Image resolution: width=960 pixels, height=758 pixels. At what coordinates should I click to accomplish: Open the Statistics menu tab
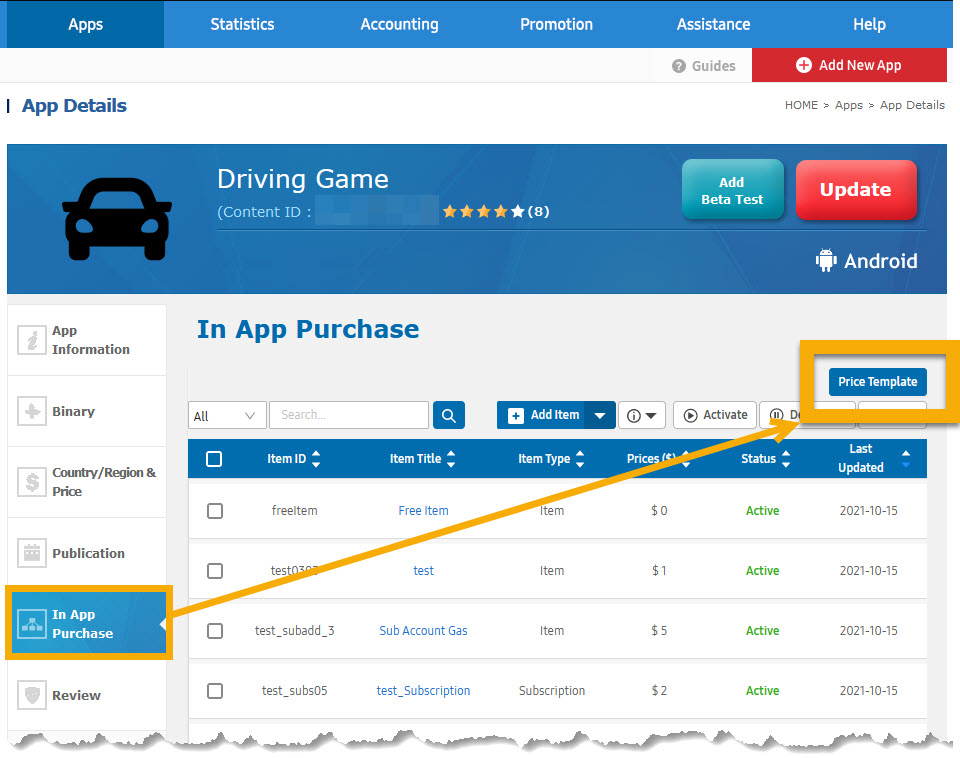pos(242,24)
